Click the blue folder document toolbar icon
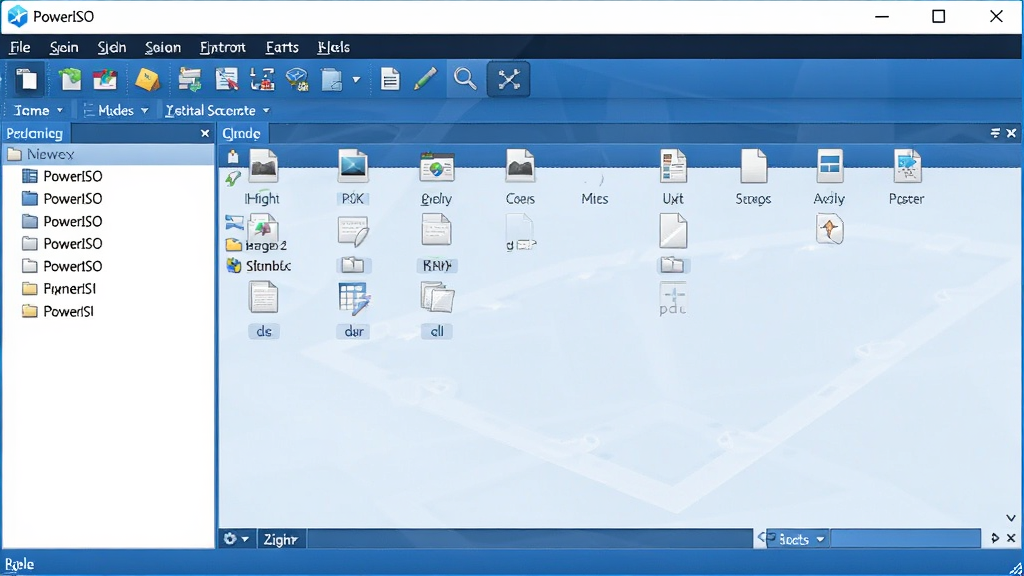Viewport: 1024px width, 576px height. point(332,80)
